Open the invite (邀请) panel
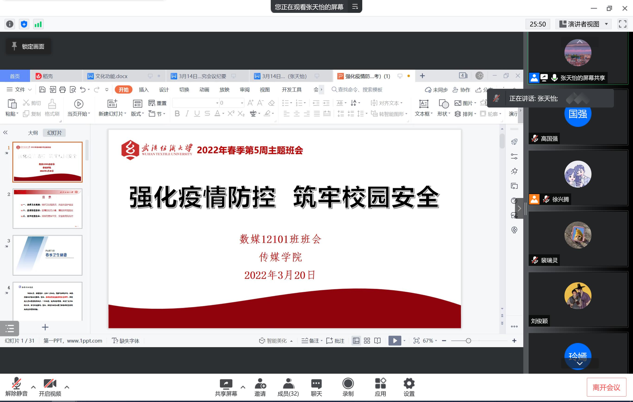Screen dimensions: 633x402 click(260, 384)
